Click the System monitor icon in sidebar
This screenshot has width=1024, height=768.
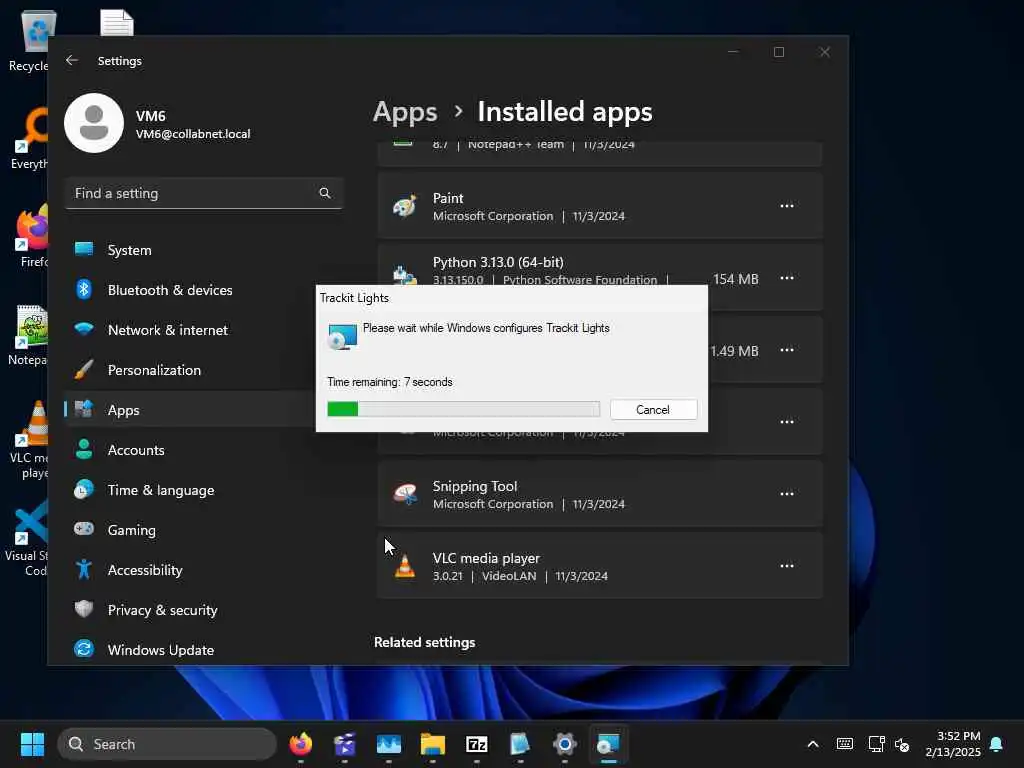(84, 249)
